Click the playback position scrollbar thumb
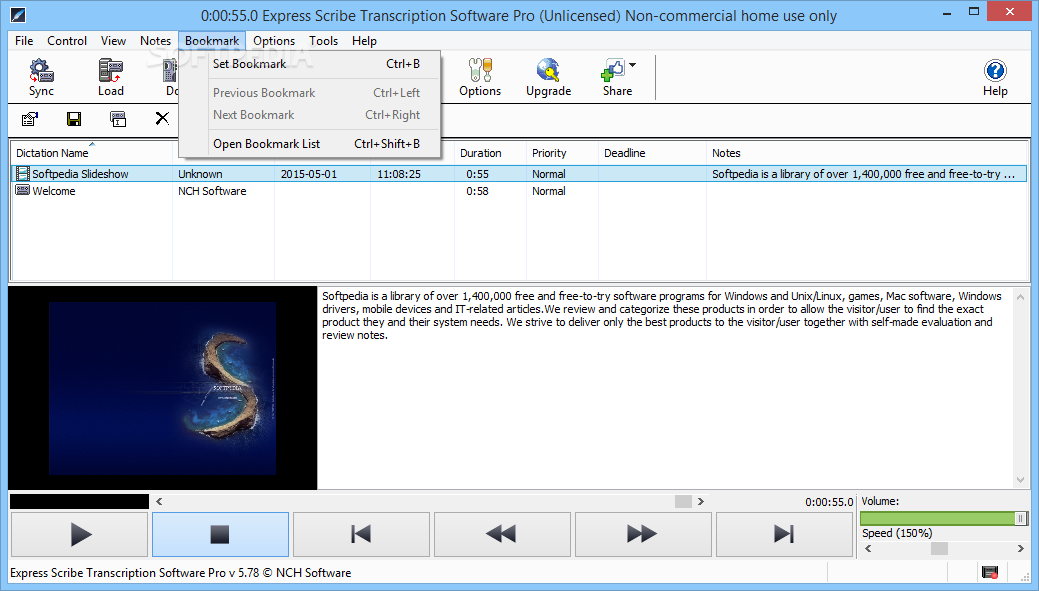This screenshot has width=1039, height=591. (x=683, y=502)
